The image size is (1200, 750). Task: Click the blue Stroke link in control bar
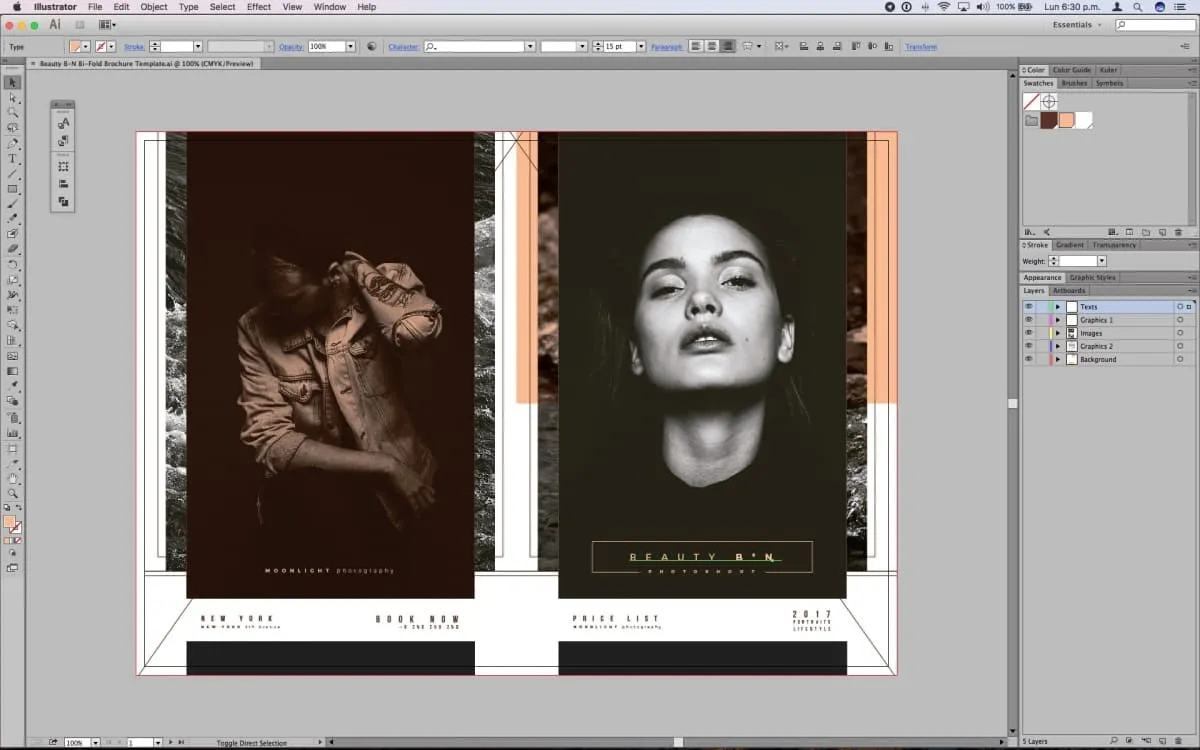(x=134, y=46)
